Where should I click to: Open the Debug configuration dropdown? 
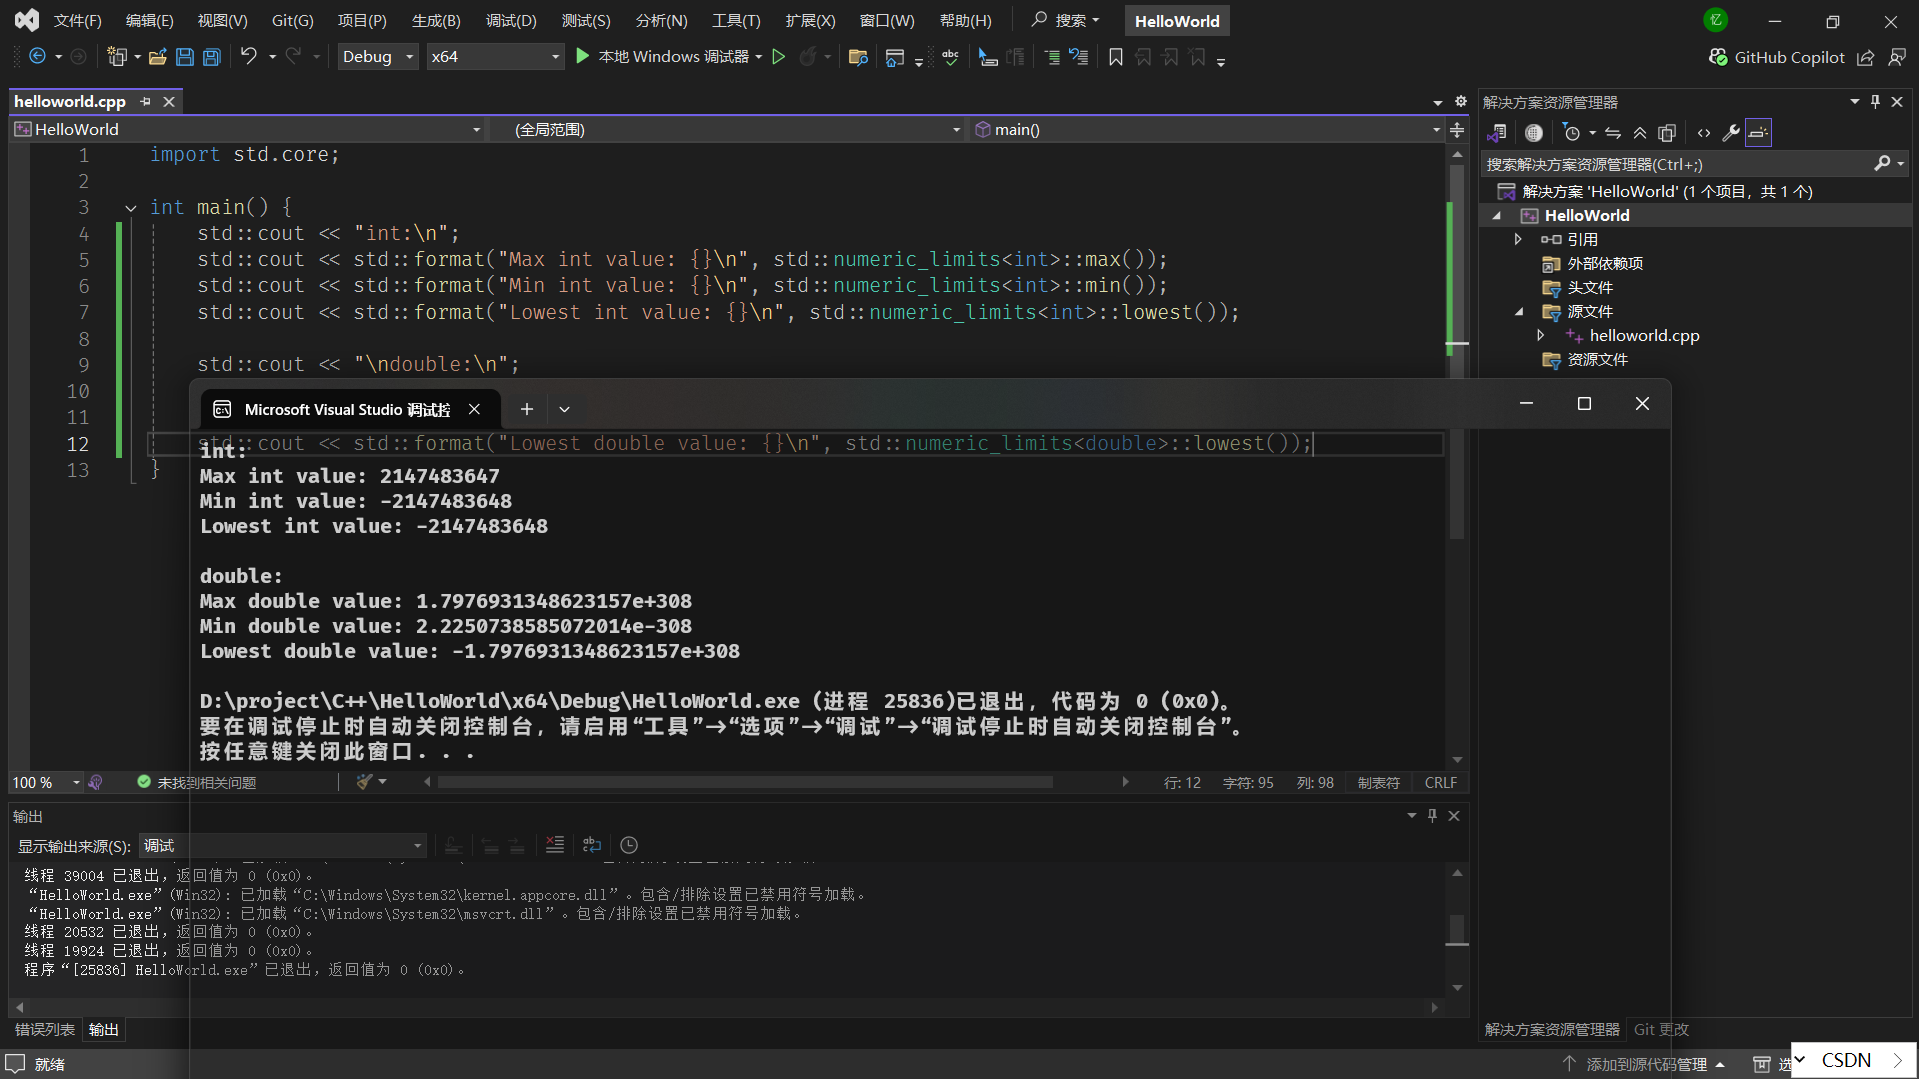[x=378, y=57]
